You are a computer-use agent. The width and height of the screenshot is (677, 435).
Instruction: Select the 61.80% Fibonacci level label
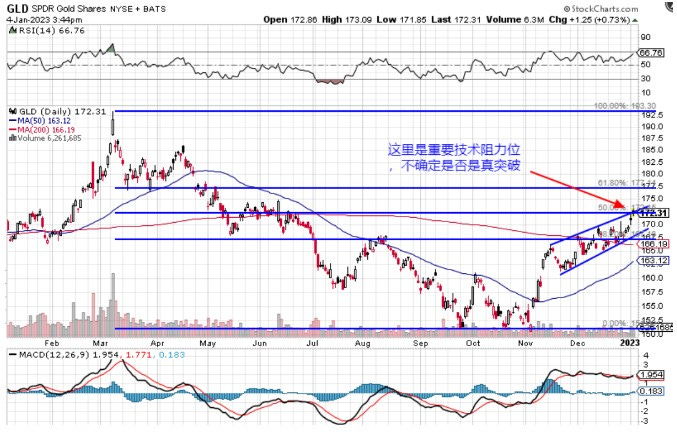click(616, 183)
